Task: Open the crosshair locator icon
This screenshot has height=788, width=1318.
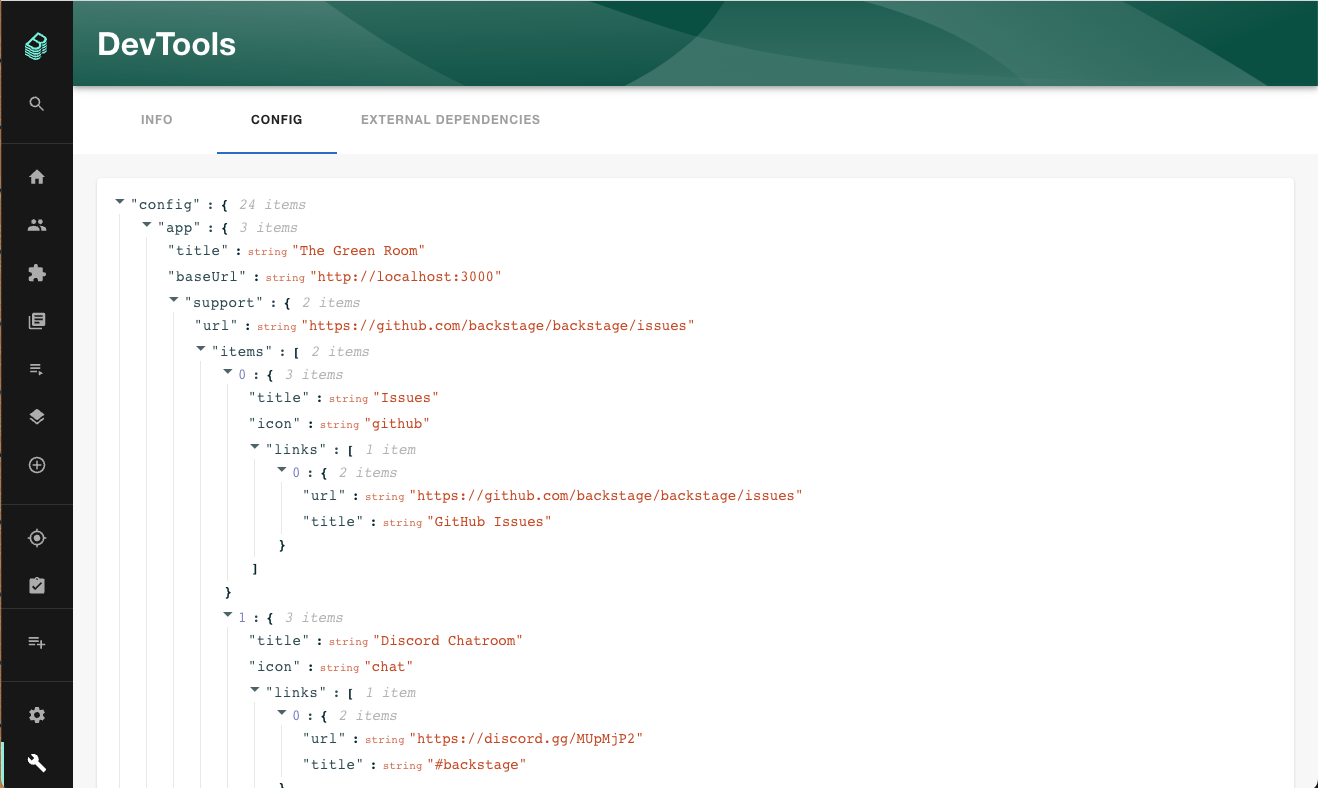Action: tap(37, 537)
